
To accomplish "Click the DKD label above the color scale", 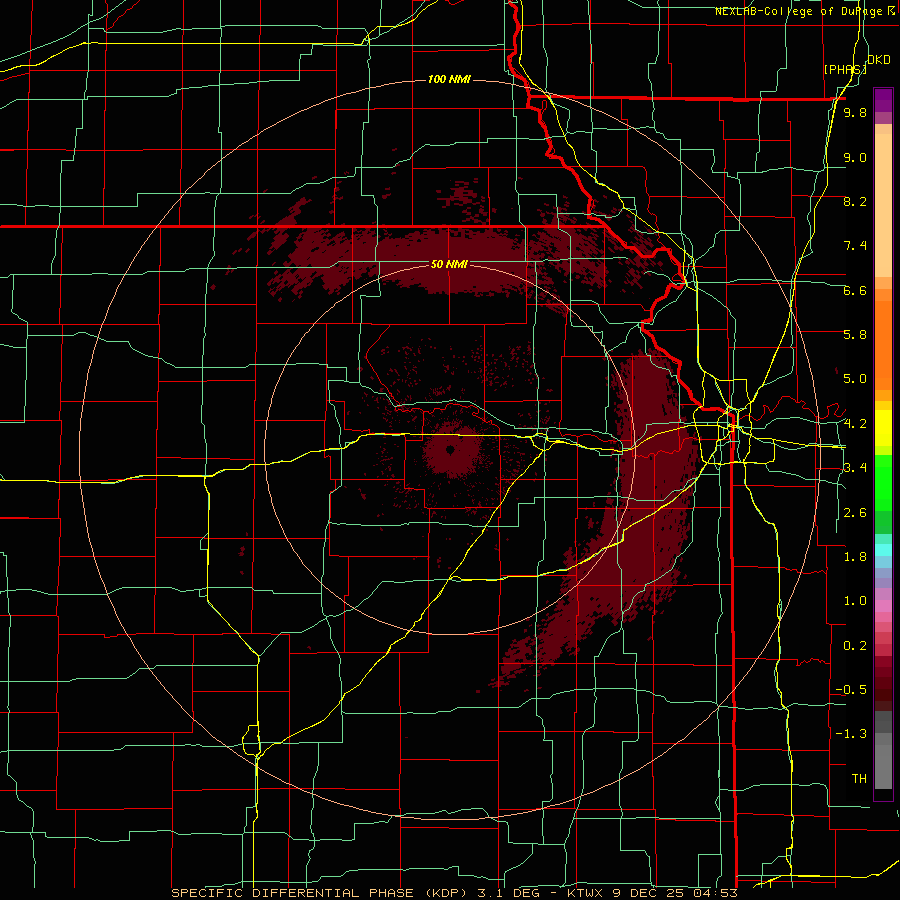I will (879, 60).
